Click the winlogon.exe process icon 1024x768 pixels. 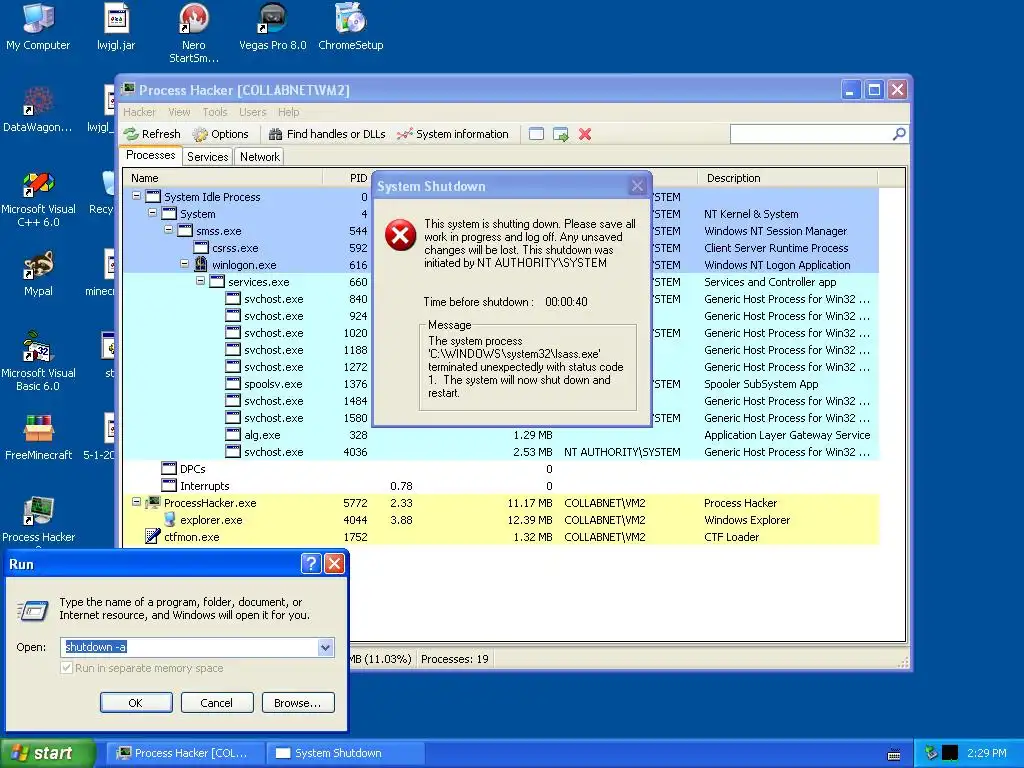[200, 264]
